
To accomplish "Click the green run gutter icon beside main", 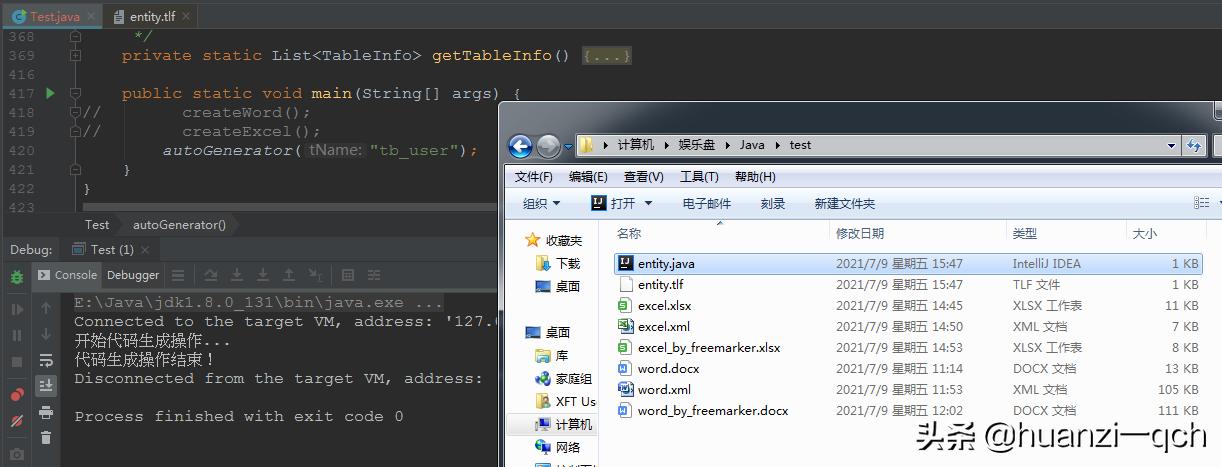I will [50, 93].
